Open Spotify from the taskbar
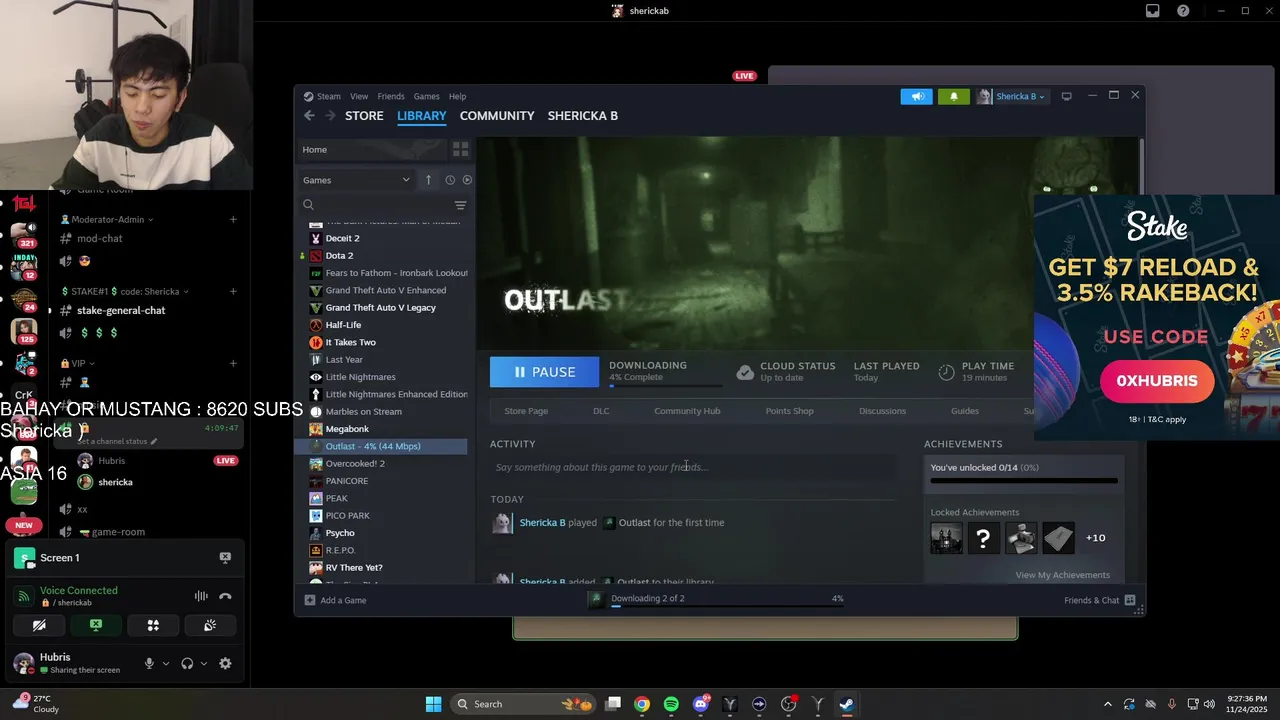The width and height of the screenshot is (1280, 720). [671, 704]
